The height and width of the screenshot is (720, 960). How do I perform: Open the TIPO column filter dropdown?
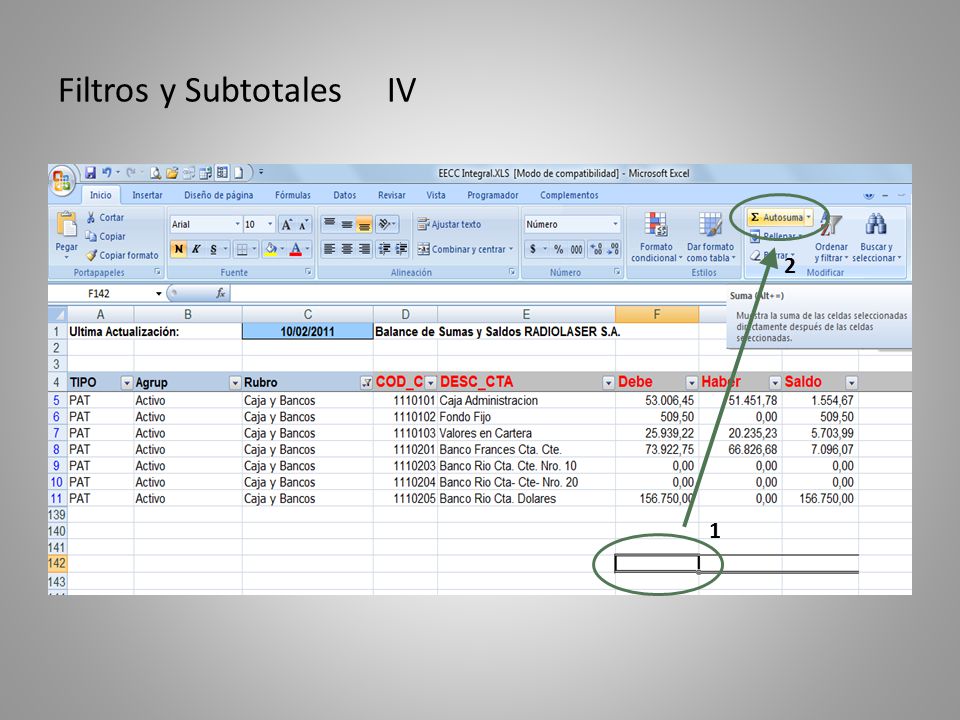pos(127,383)
